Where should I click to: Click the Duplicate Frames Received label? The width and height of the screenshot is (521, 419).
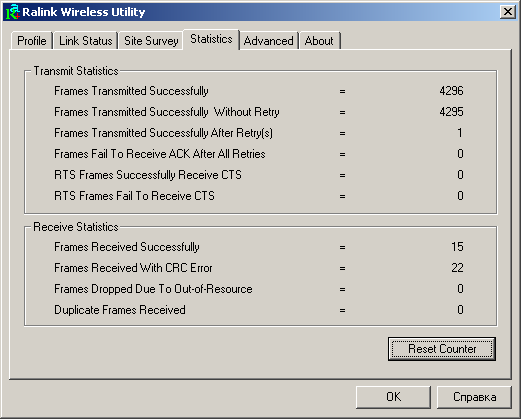tap(120, 310)
